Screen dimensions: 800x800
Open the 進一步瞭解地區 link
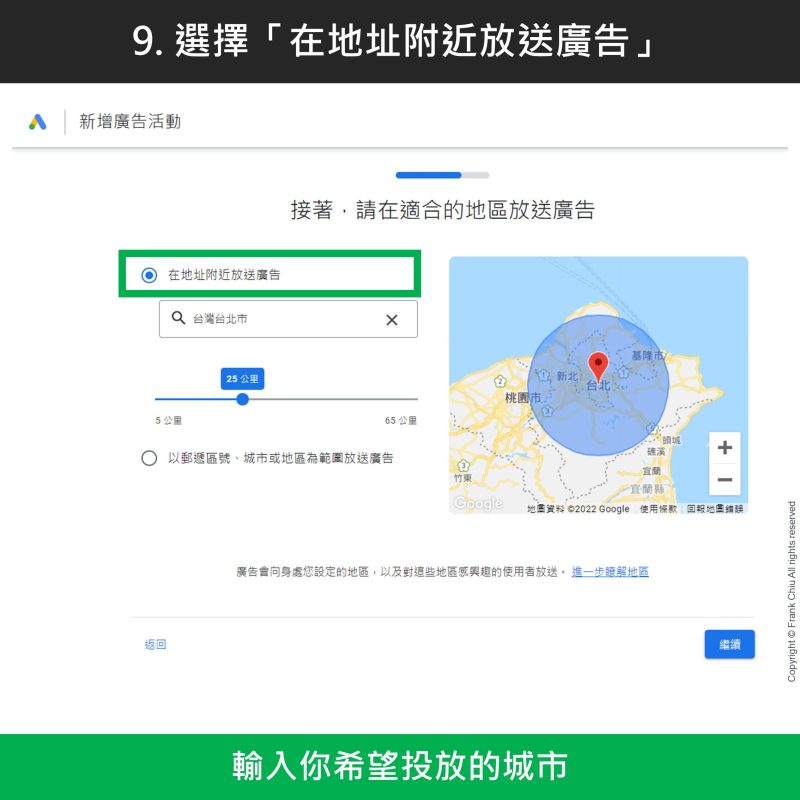610,572
